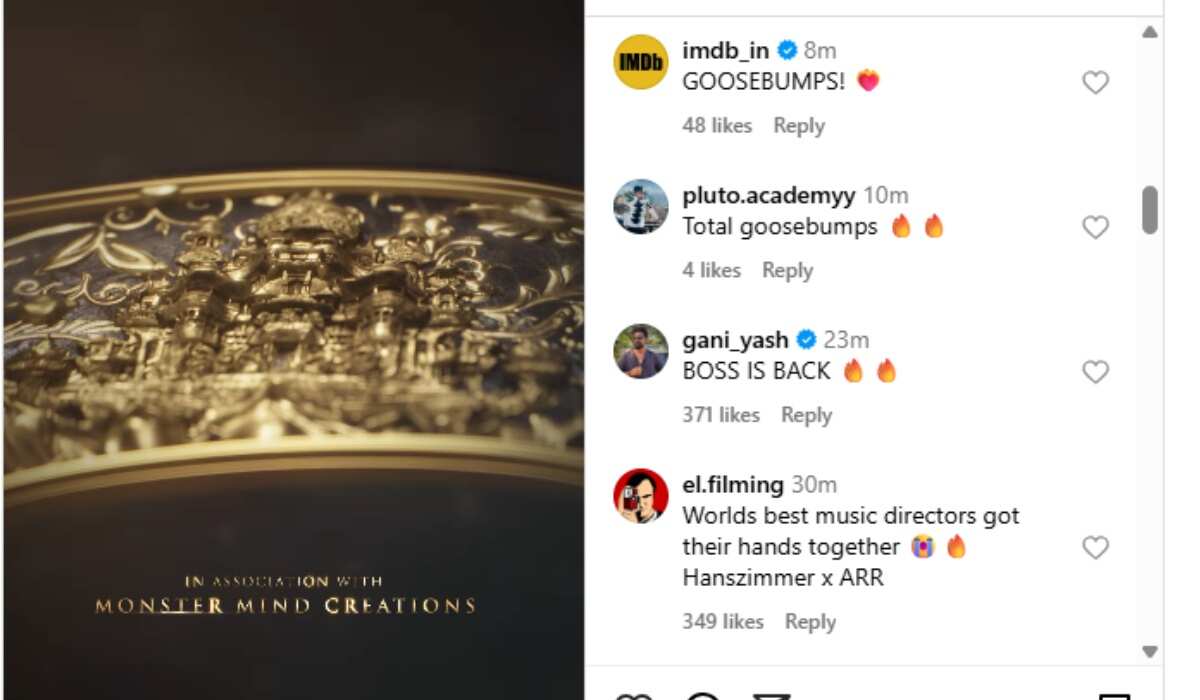
Task: Open el.filming's profile picture
Action: (640, 496)
